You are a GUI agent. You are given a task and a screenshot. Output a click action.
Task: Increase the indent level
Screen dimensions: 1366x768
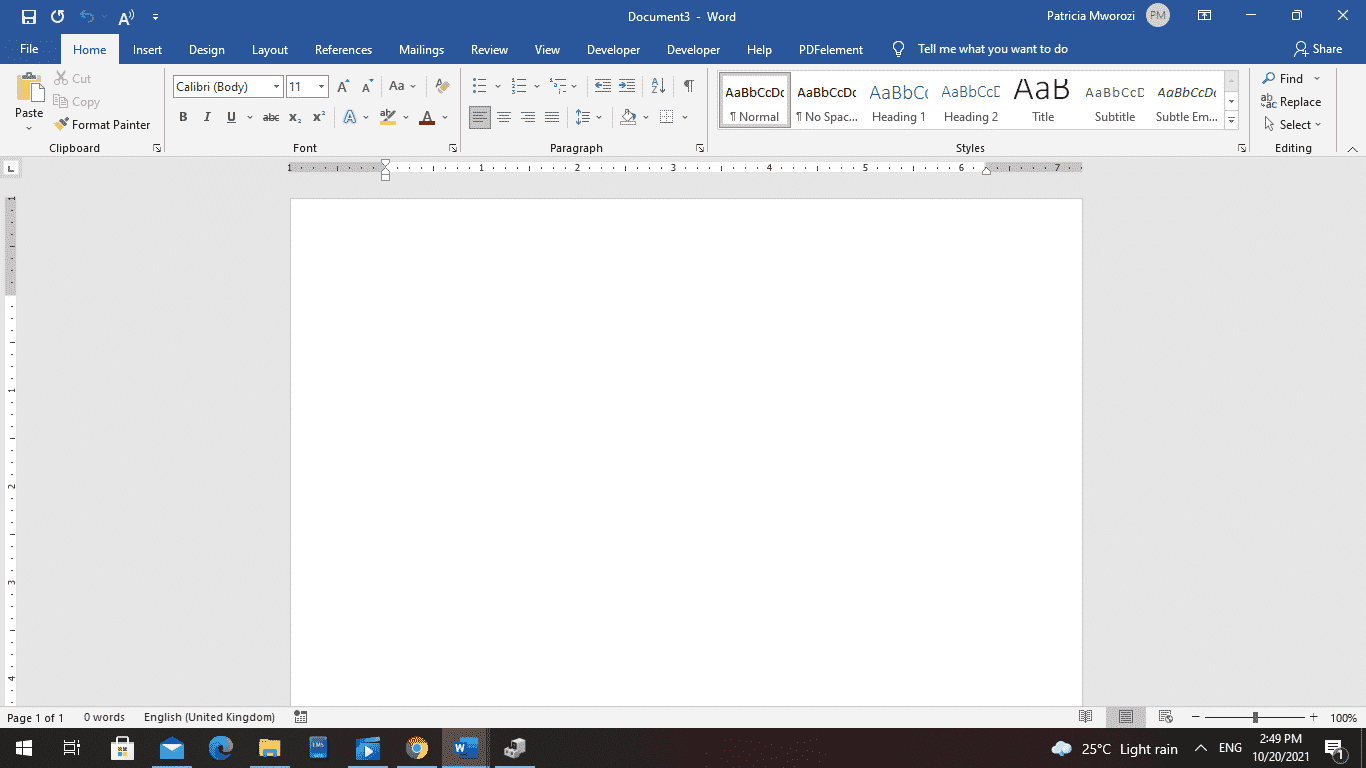pyautogui.click(x=626, y=87)
